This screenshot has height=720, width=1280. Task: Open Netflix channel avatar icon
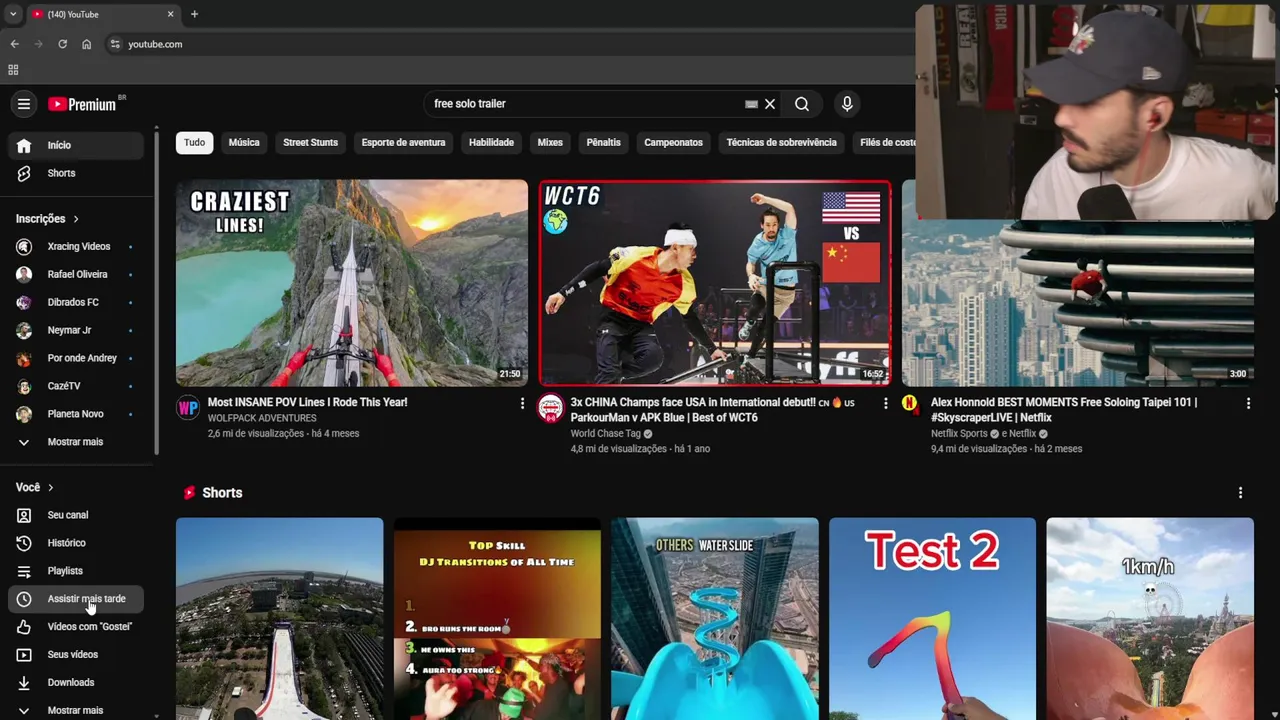909,403
